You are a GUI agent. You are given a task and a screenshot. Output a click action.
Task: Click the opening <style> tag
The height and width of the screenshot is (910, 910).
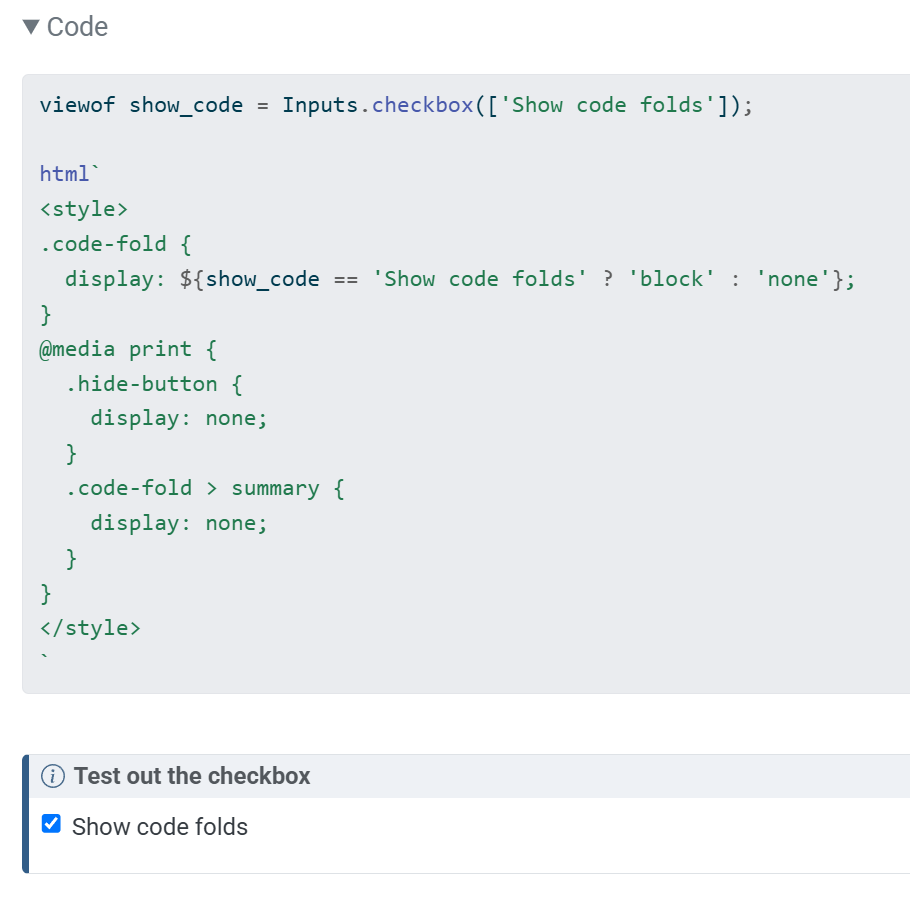tap(84, 209)
